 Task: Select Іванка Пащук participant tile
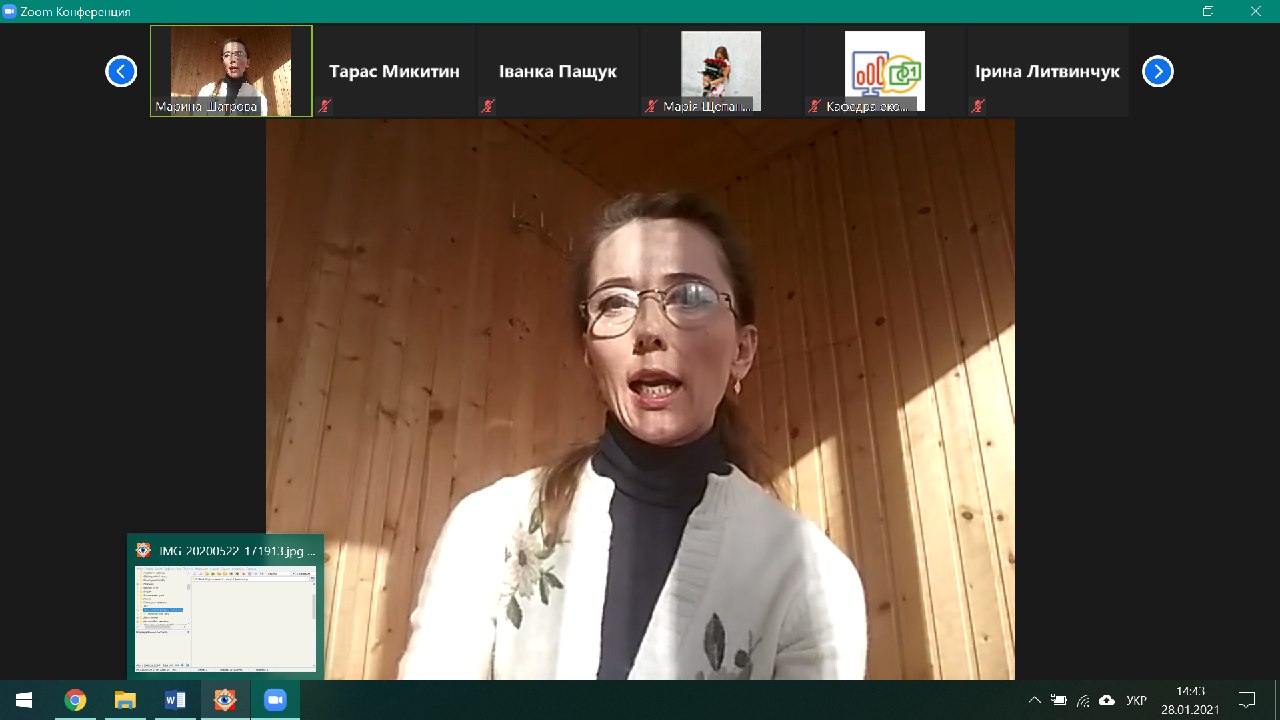[558, 71]
